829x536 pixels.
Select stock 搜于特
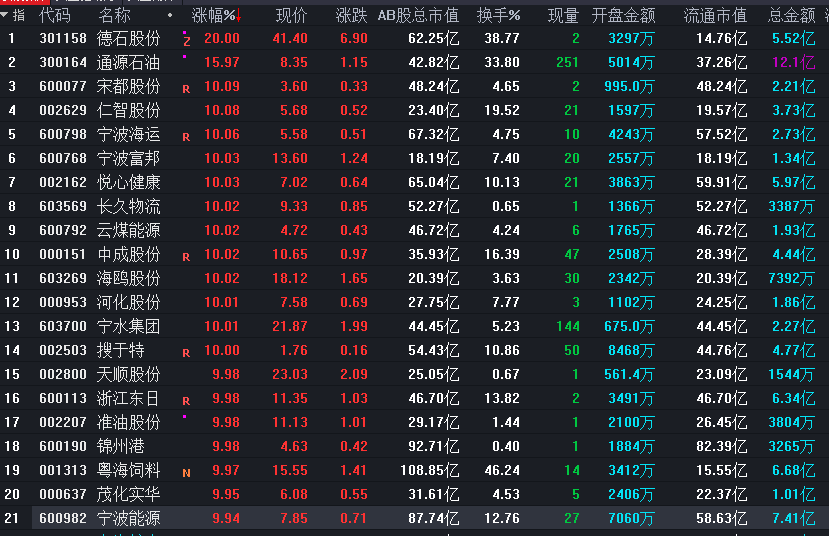(x=121, y=350)
